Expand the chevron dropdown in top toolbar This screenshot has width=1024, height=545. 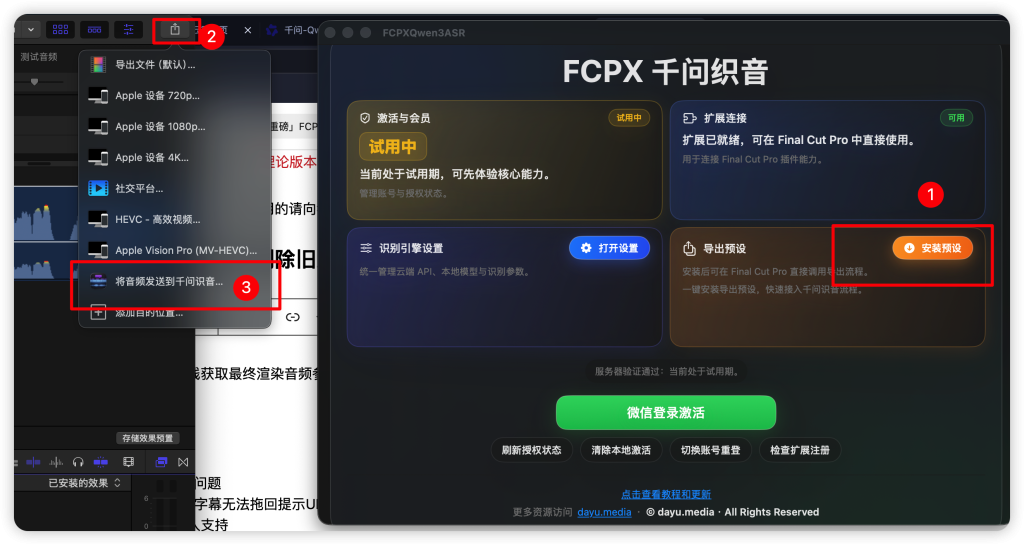pos(31,29)
